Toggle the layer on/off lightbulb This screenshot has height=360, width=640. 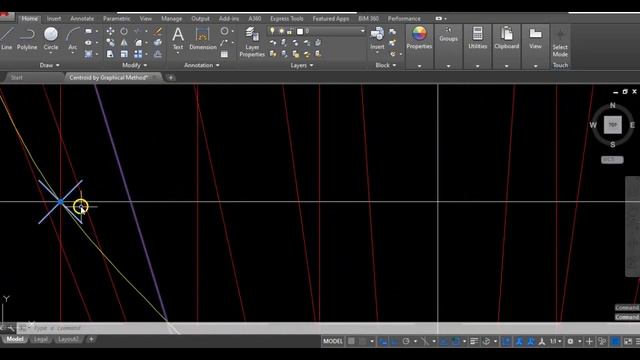click(x=272, y=31)
